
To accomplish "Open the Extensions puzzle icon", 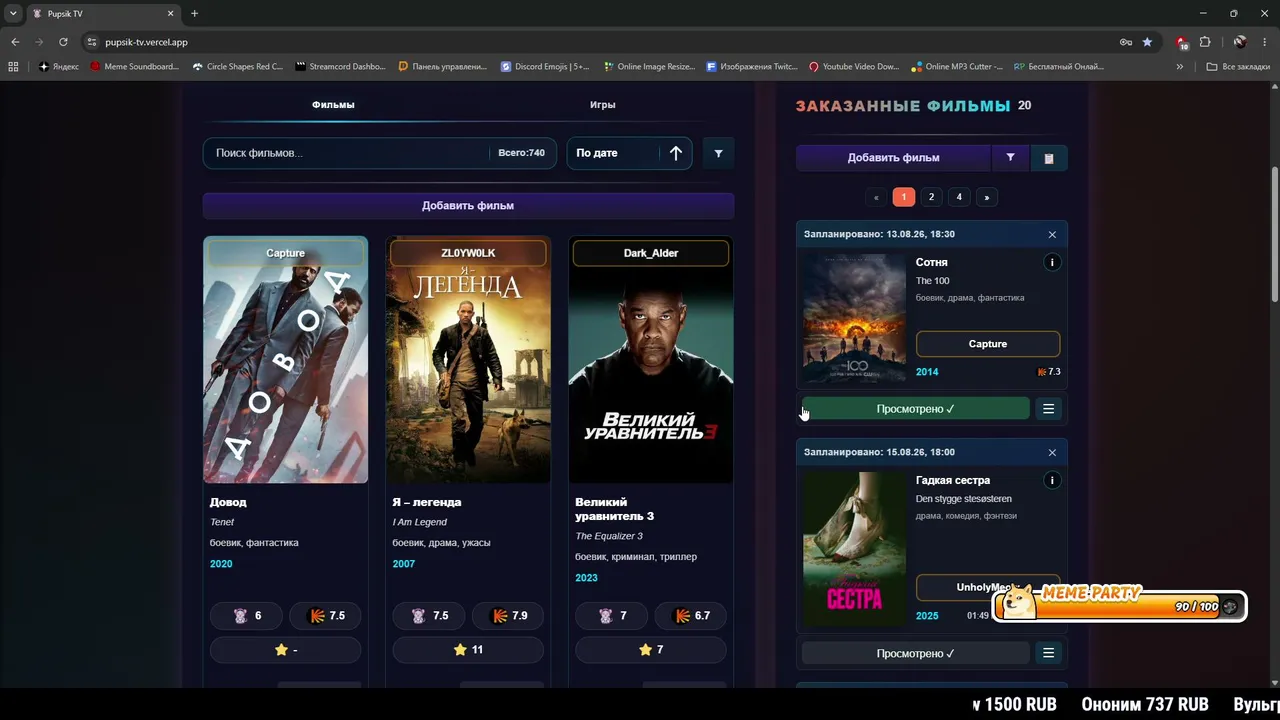I will [x=1205, y=42].
